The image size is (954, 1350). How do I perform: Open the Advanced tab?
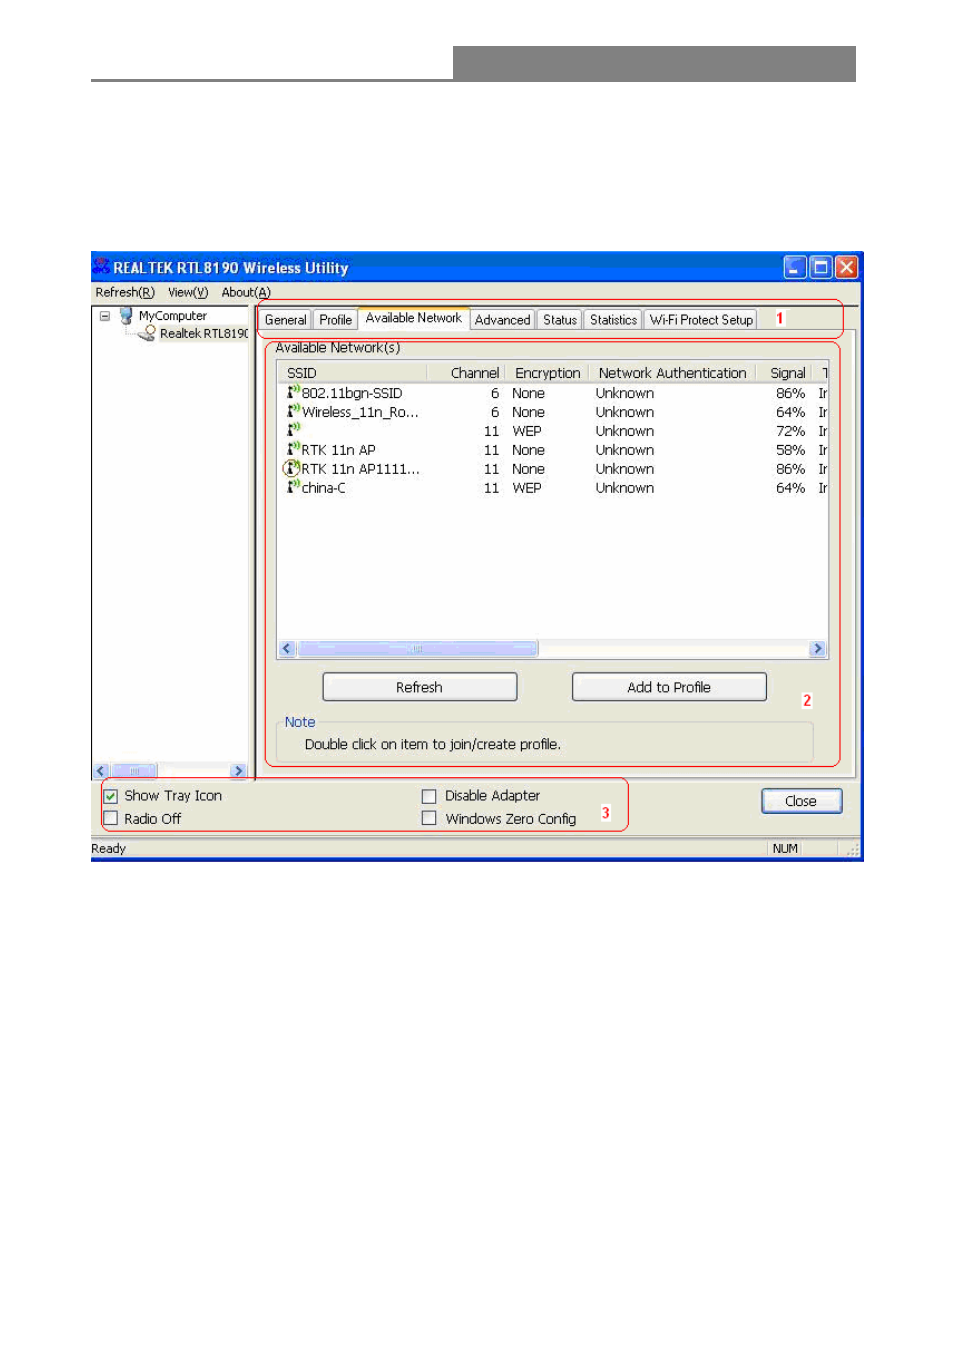(x=502, y=320)
